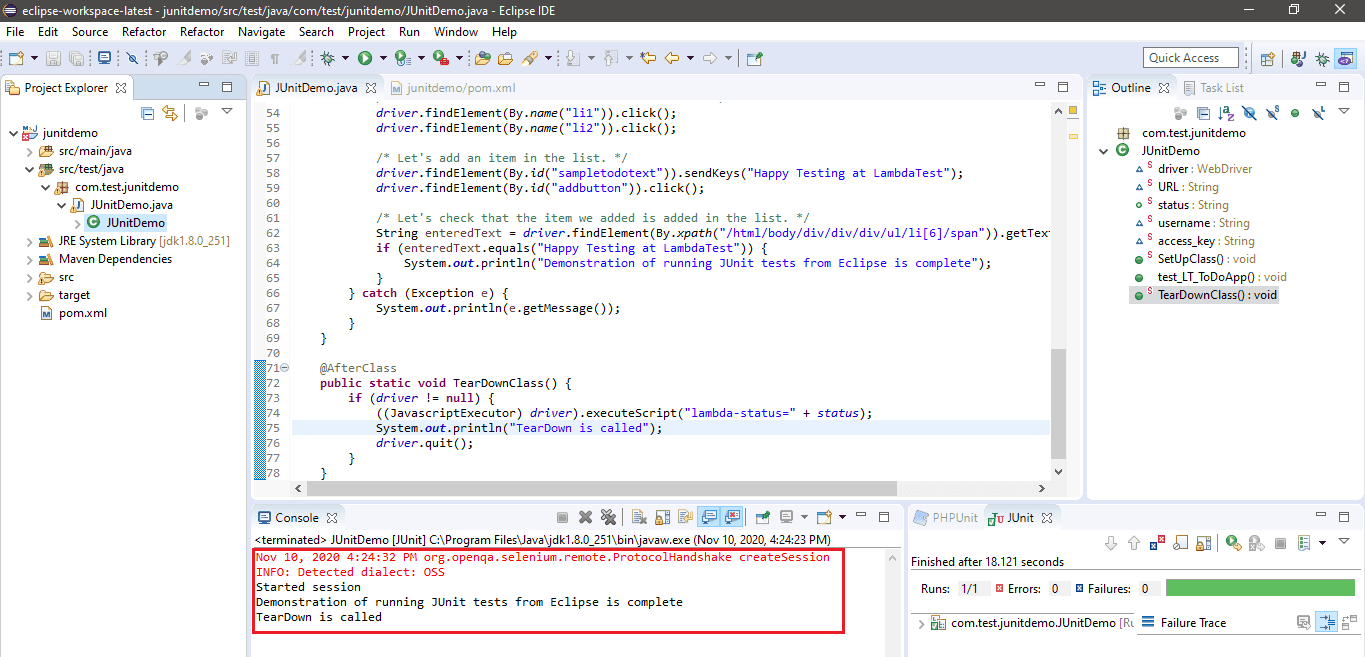
Task: Toggle Link with Editor in Project Explorer
Action: pyautogui.click(x=169, y=113)
